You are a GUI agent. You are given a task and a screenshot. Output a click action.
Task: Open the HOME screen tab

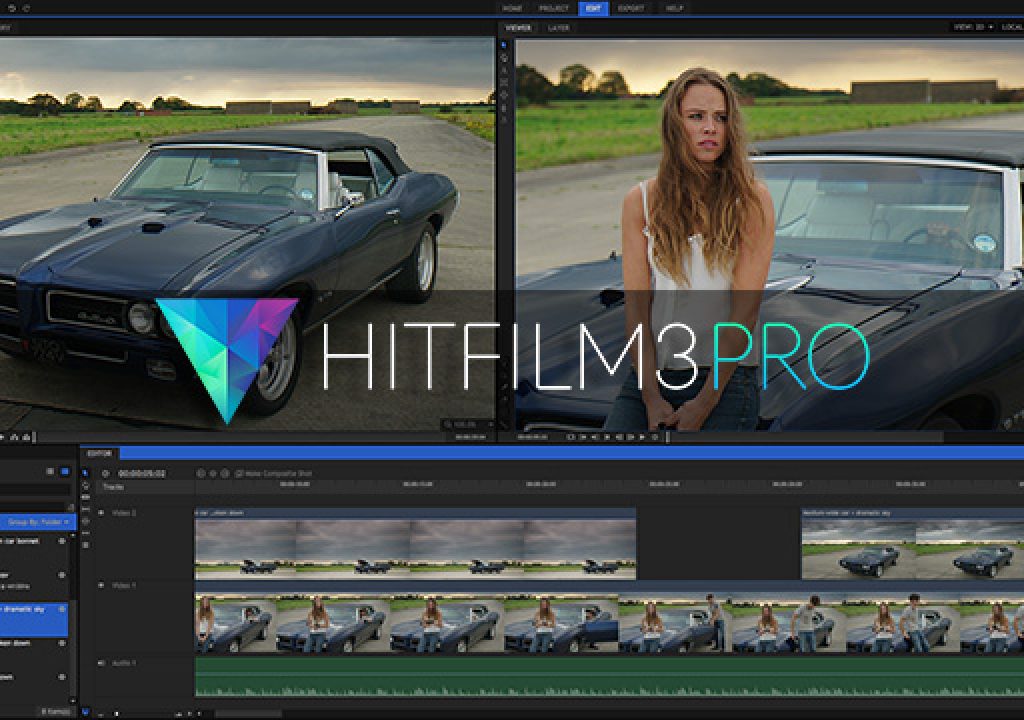(x=512, y=8)
